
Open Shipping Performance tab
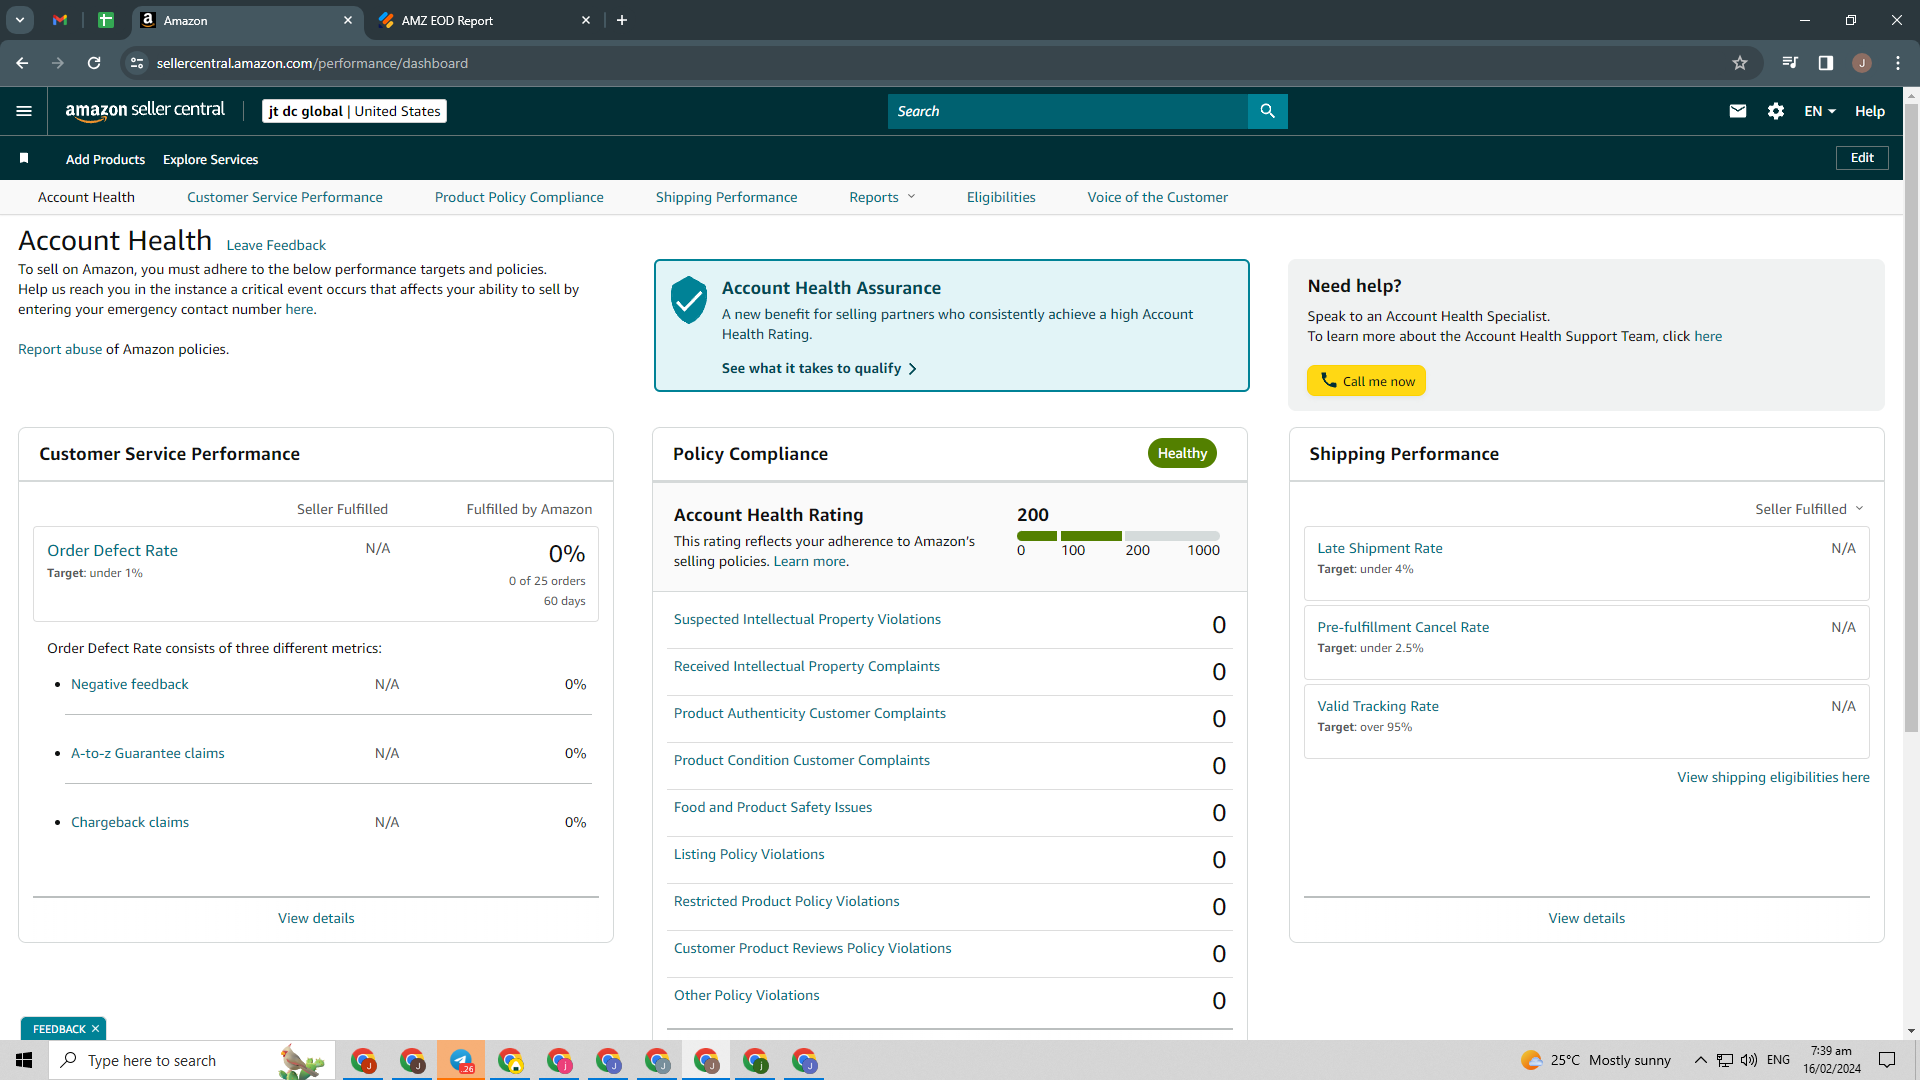726,197
